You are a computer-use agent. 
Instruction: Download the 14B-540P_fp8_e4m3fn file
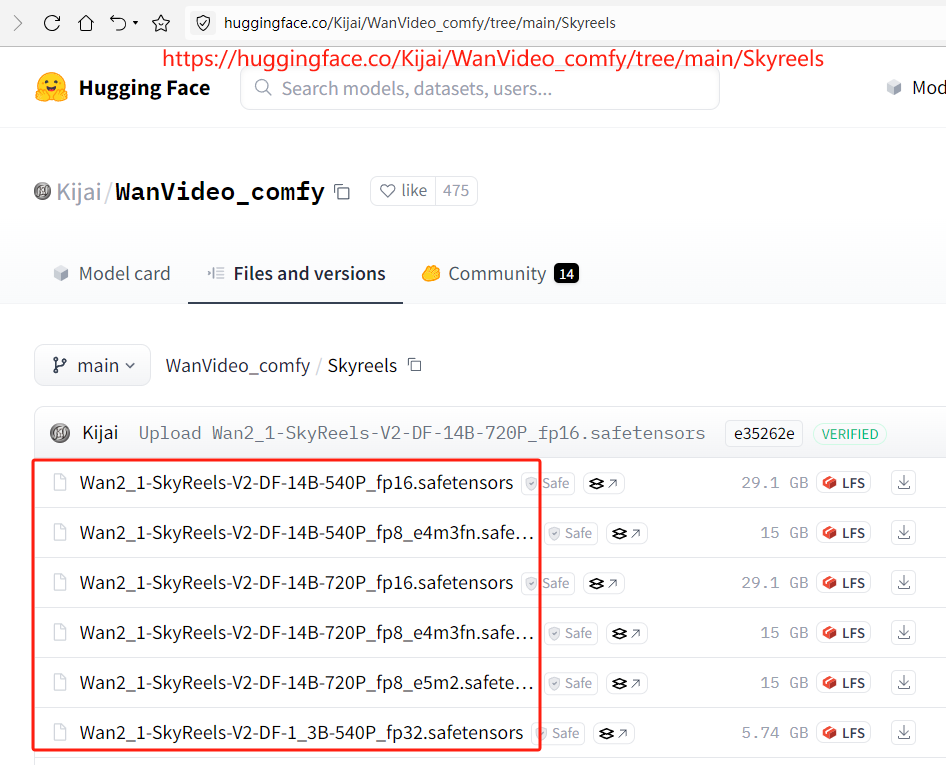[x=903, y=533]
